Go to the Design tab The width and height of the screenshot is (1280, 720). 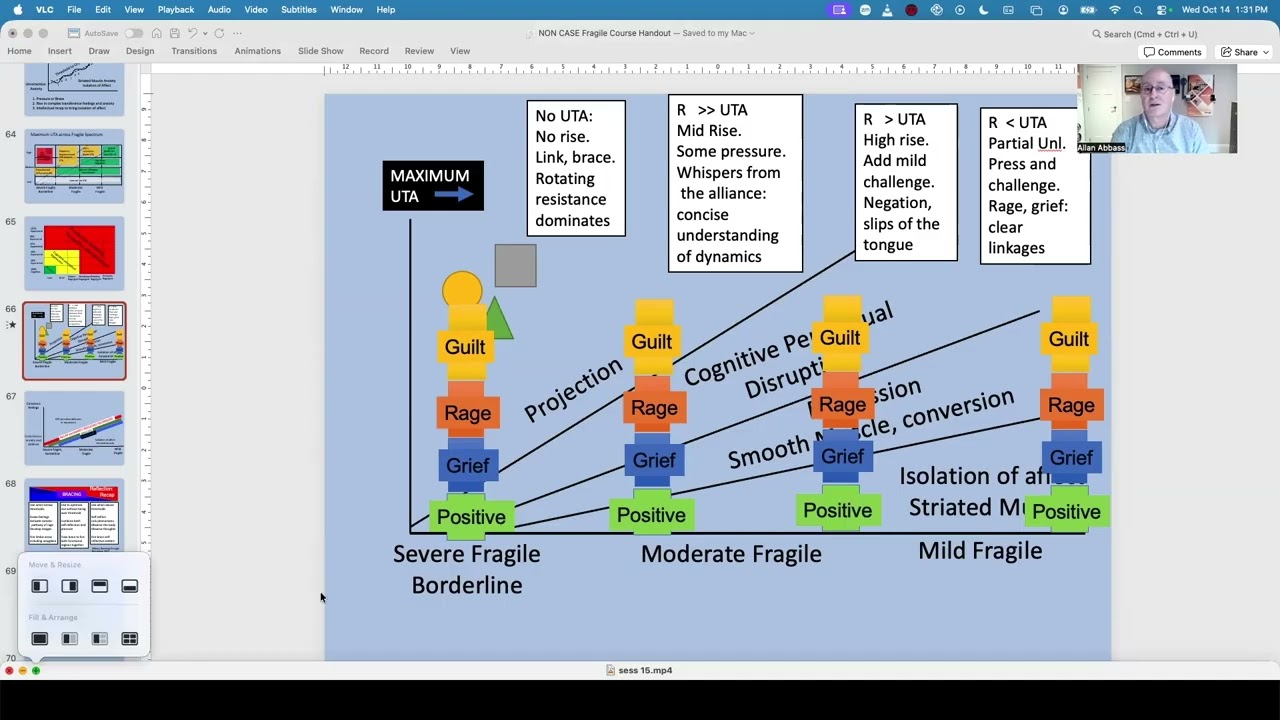click(140, 51)
